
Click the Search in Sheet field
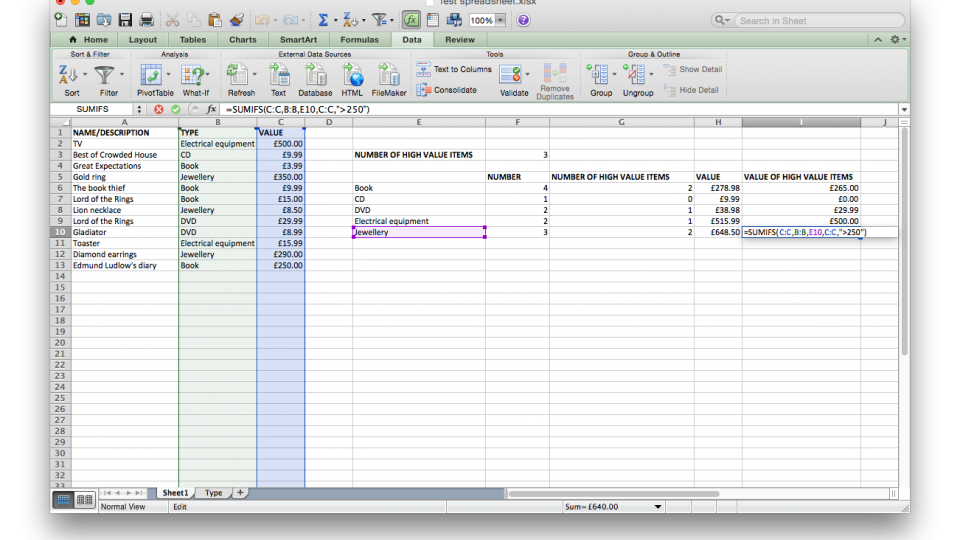(x=819, y=21)
